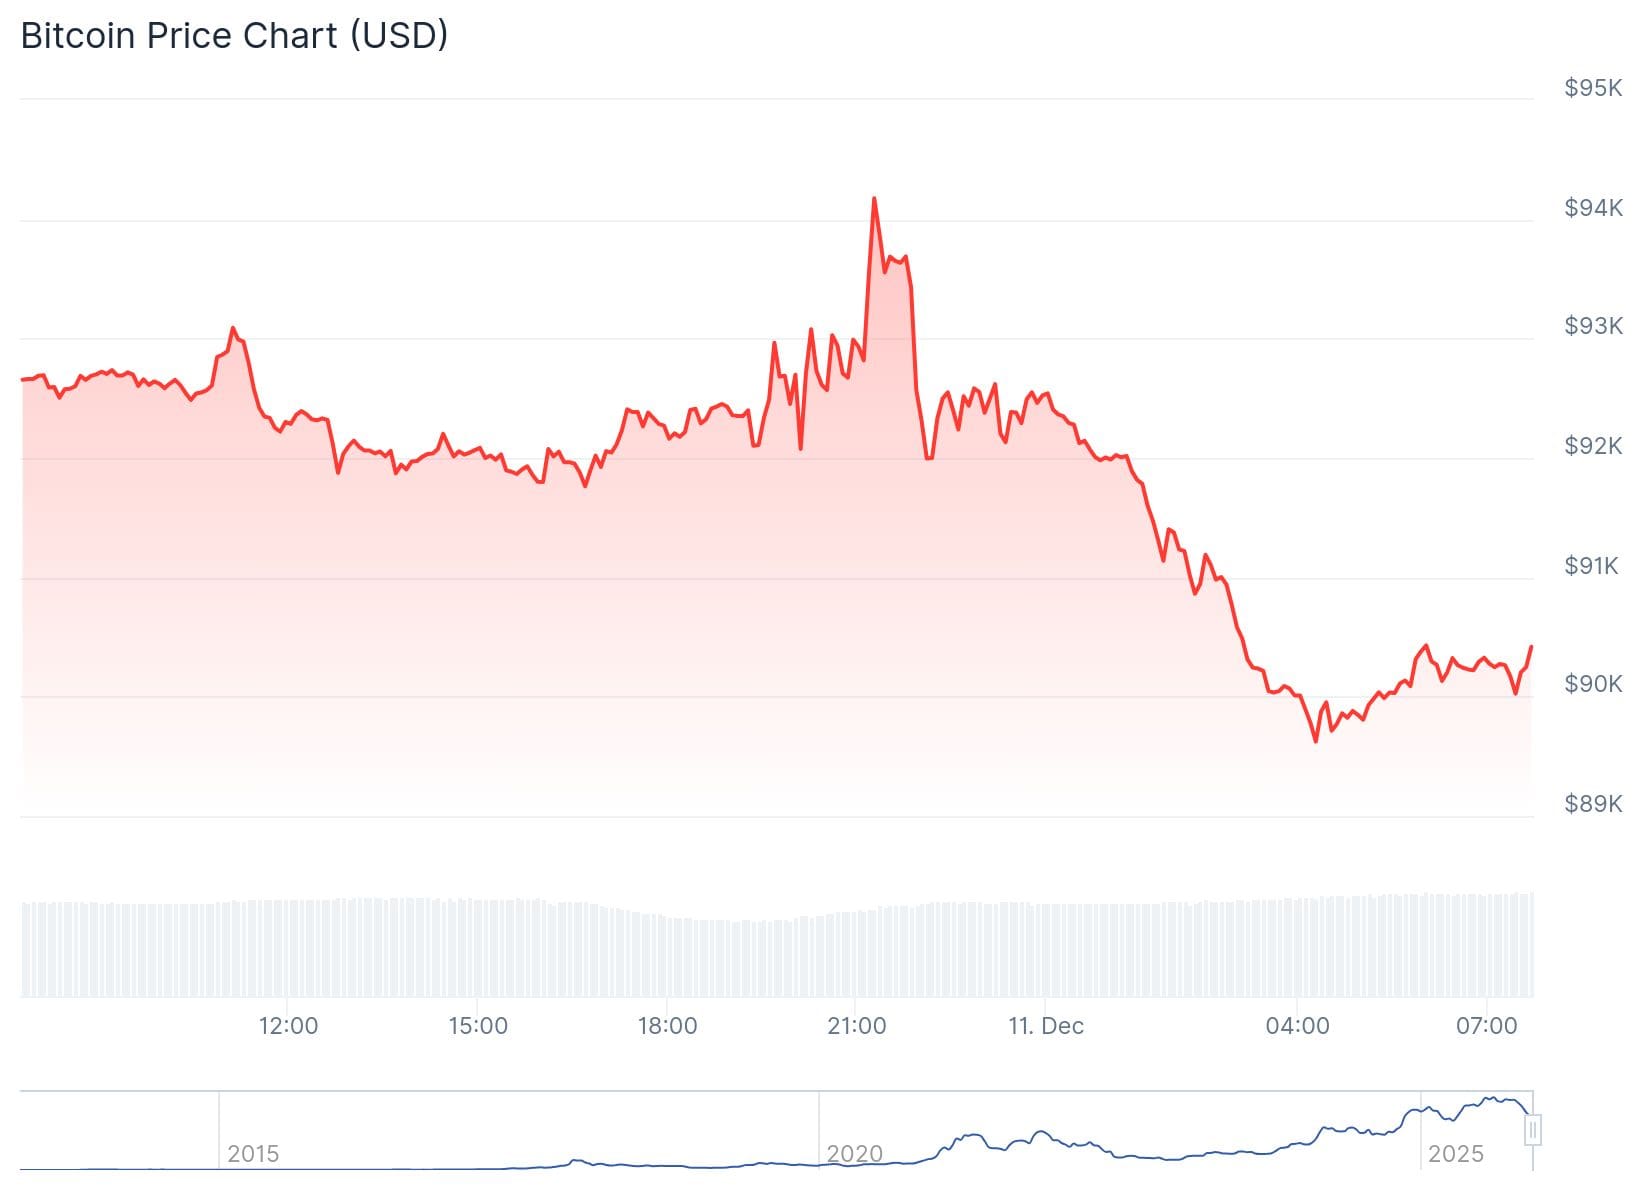1644x1200 pixels.
Task: Click the 18:00 time axis label
Action: click(667, 1026)
